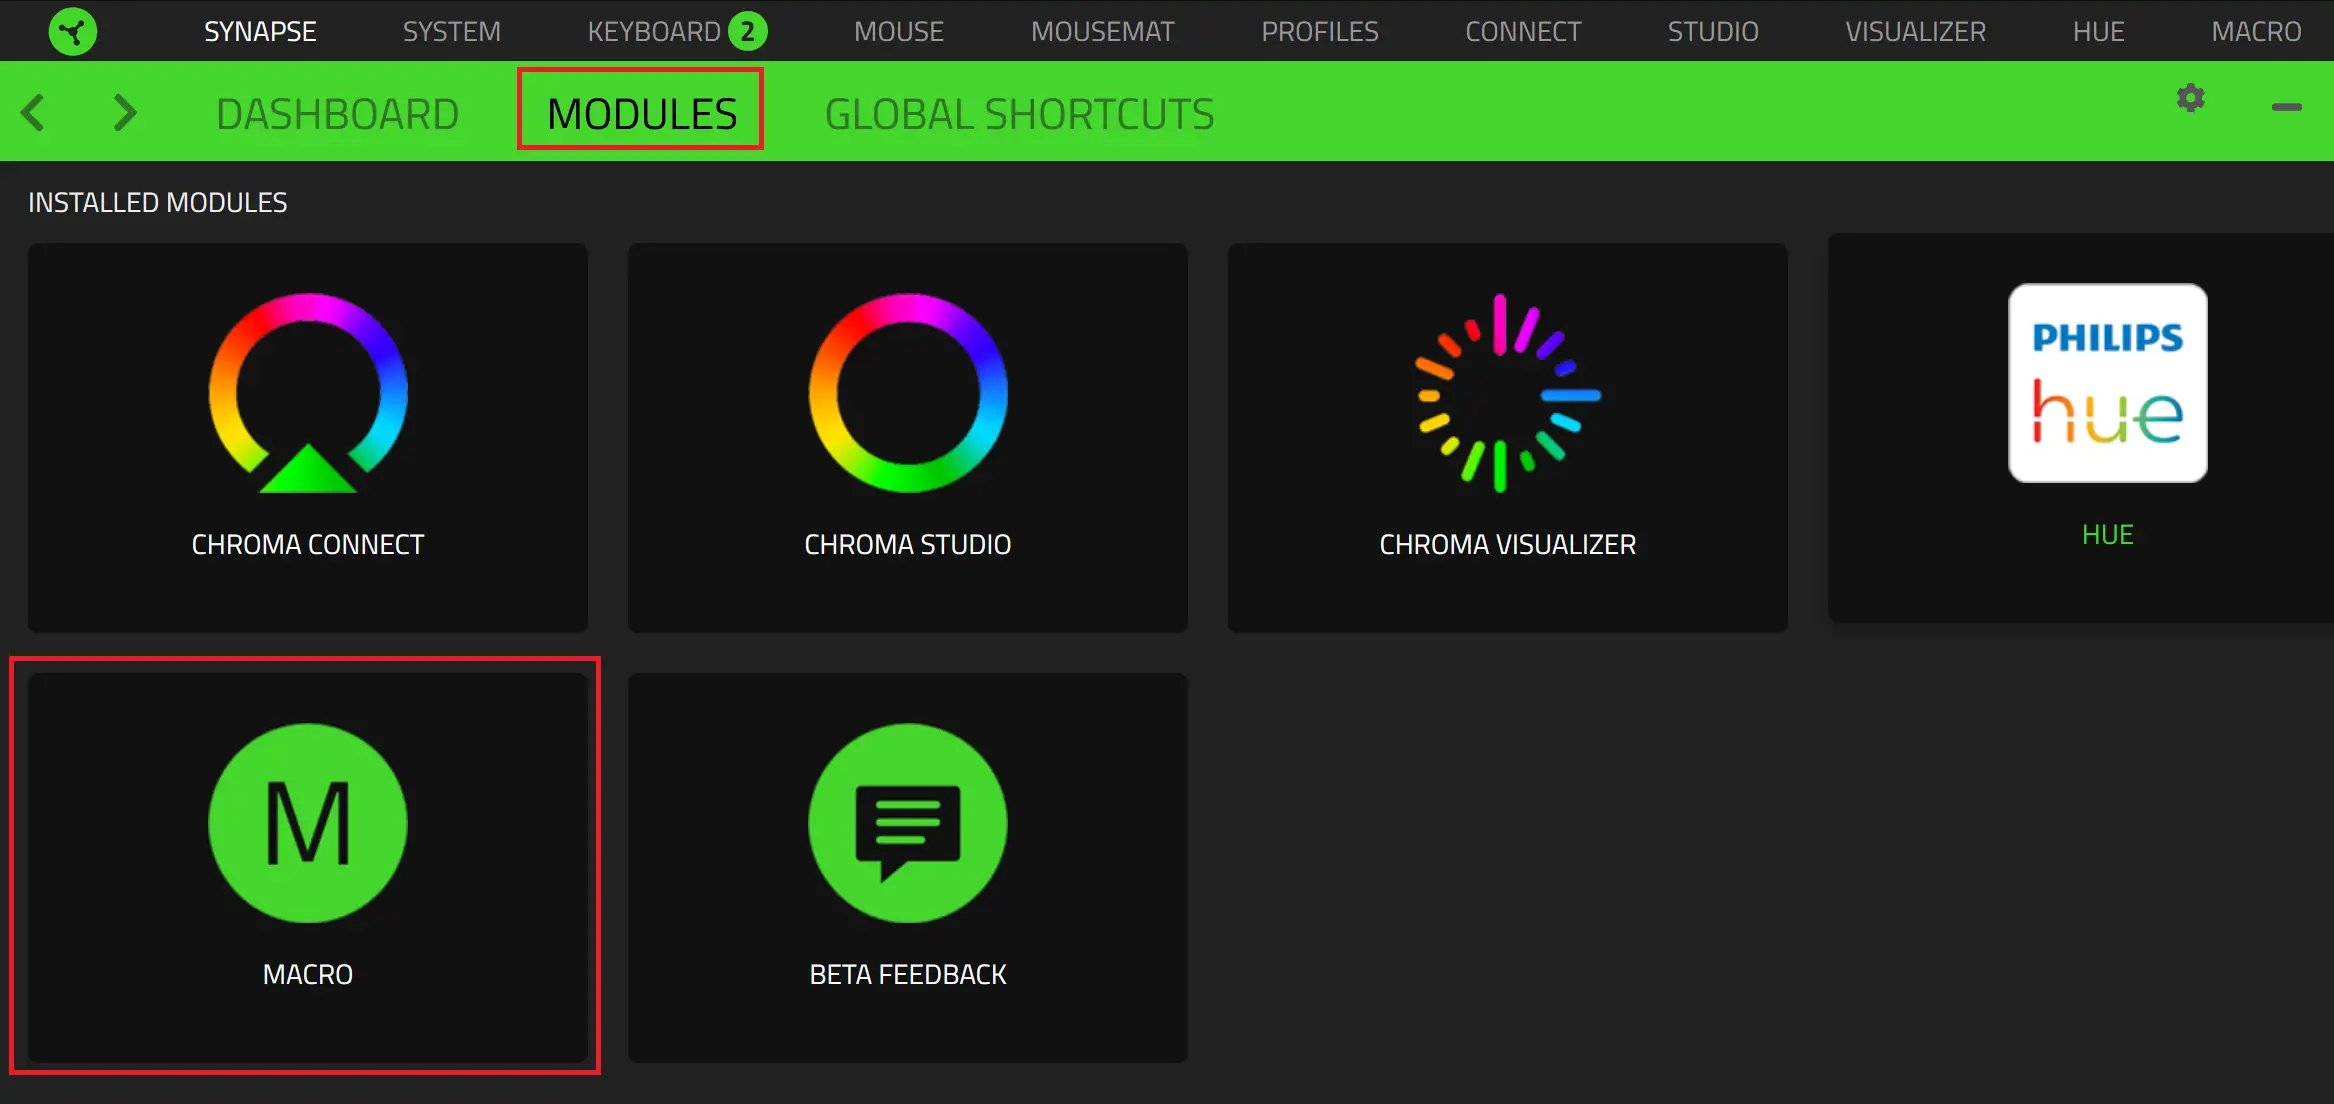Open the GLOBAL SHORTCUTS tab
This screenshot has height=1104, width=2334.
coord(1018,112)
